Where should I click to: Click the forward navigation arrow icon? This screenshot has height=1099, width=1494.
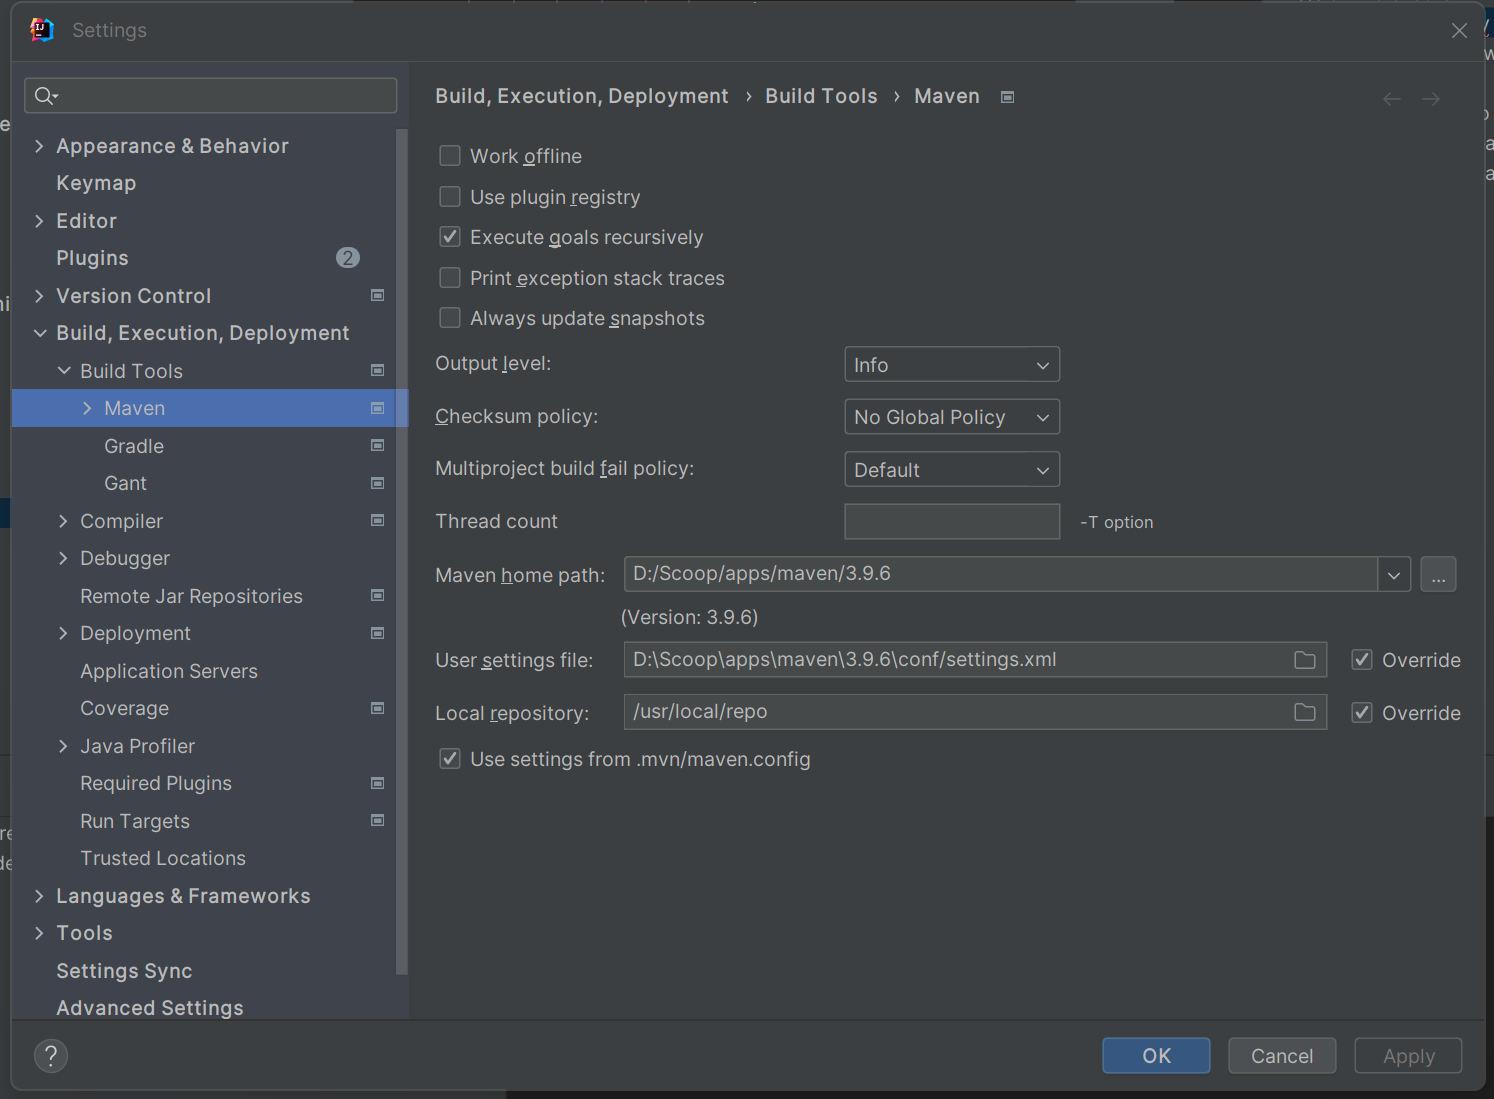click(x=1431, y=99)
